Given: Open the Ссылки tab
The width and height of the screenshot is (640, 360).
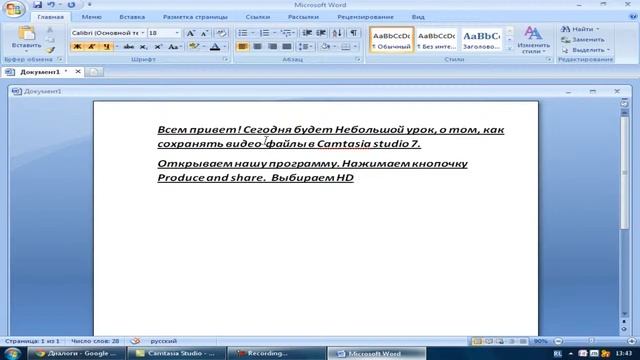Looking at the screenshot, I should tap(258, 17).
